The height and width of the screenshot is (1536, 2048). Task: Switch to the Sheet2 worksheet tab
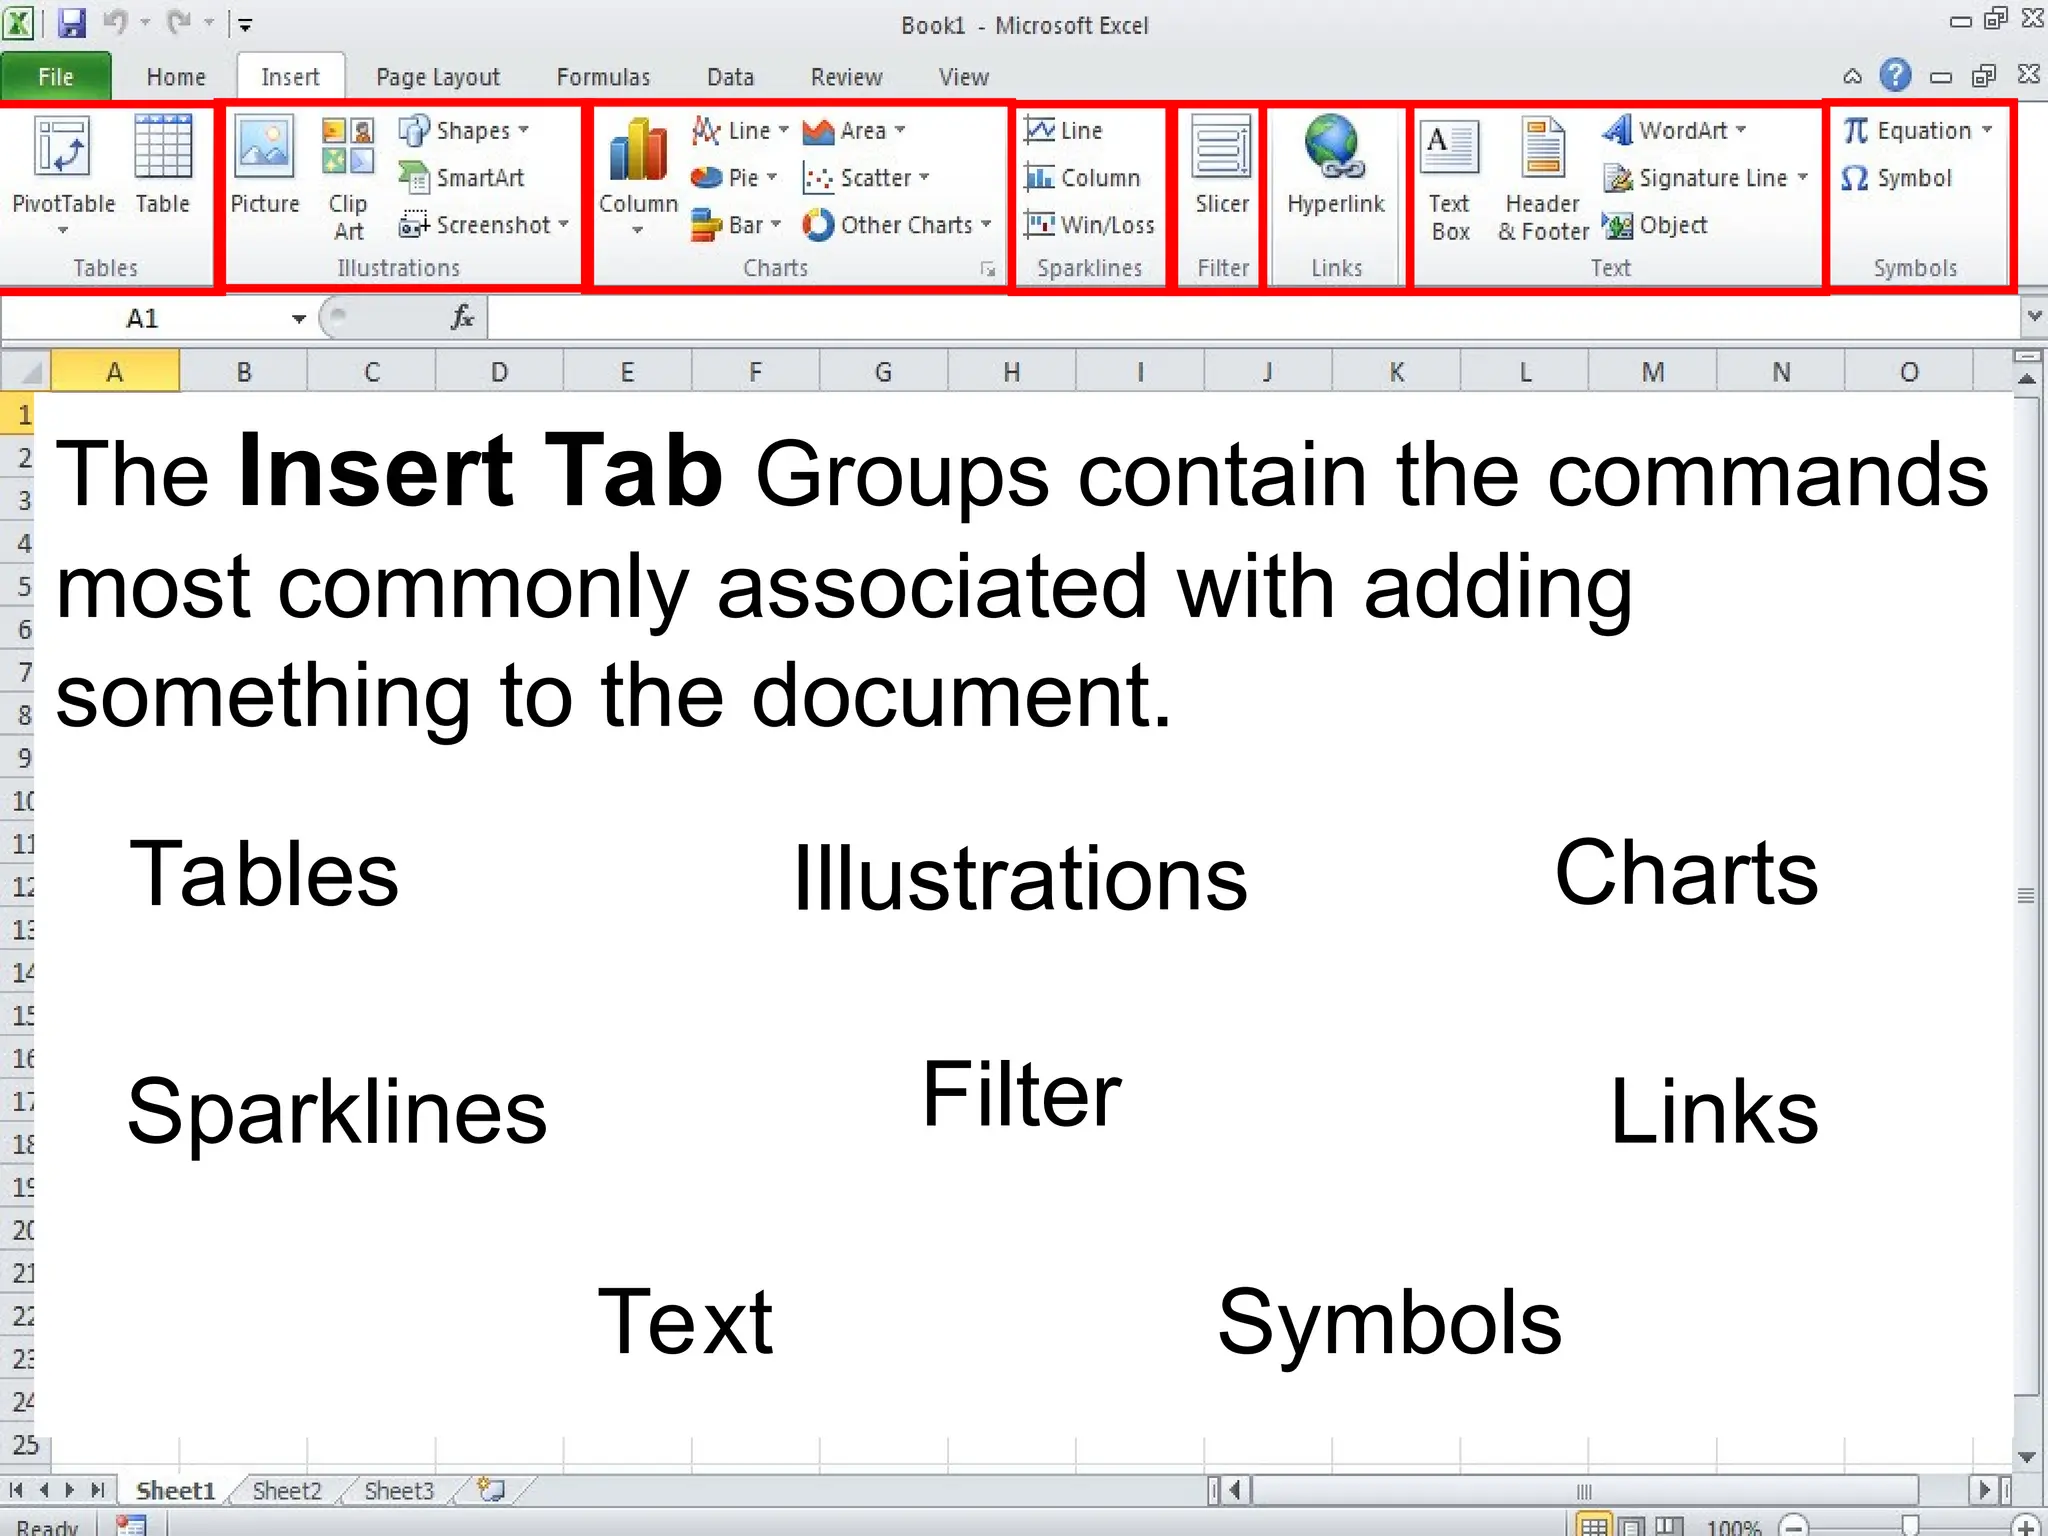pos(287,1491)
